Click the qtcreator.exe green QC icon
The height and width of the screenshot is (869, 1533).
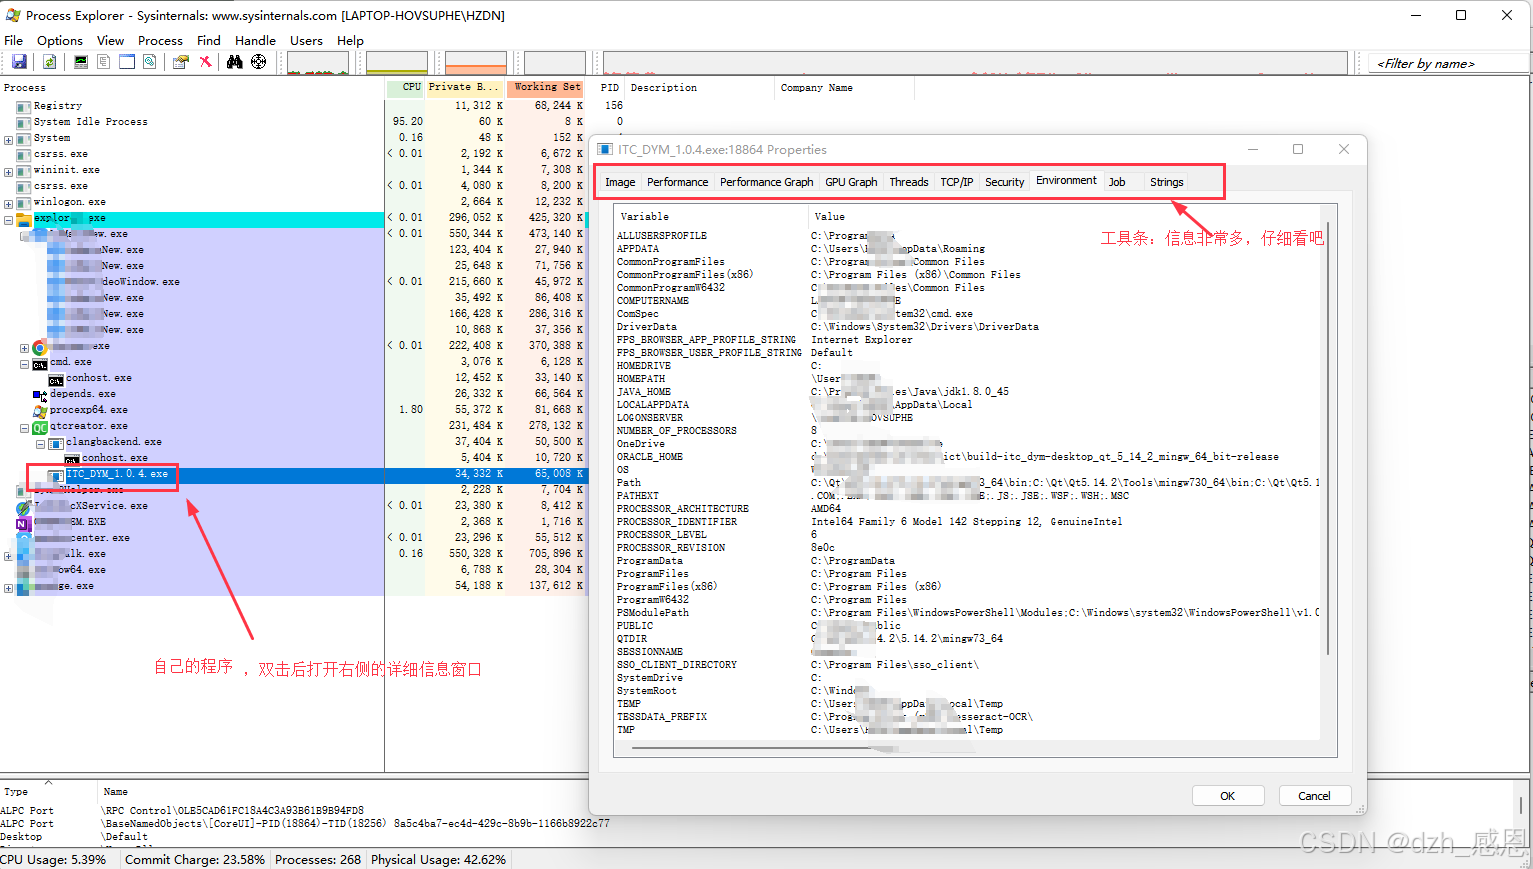[40, 427]
